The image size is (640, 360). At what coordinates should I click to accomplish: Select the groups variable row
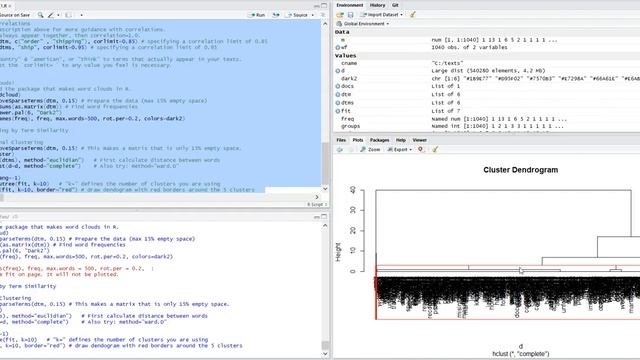[x=487, y=126]
